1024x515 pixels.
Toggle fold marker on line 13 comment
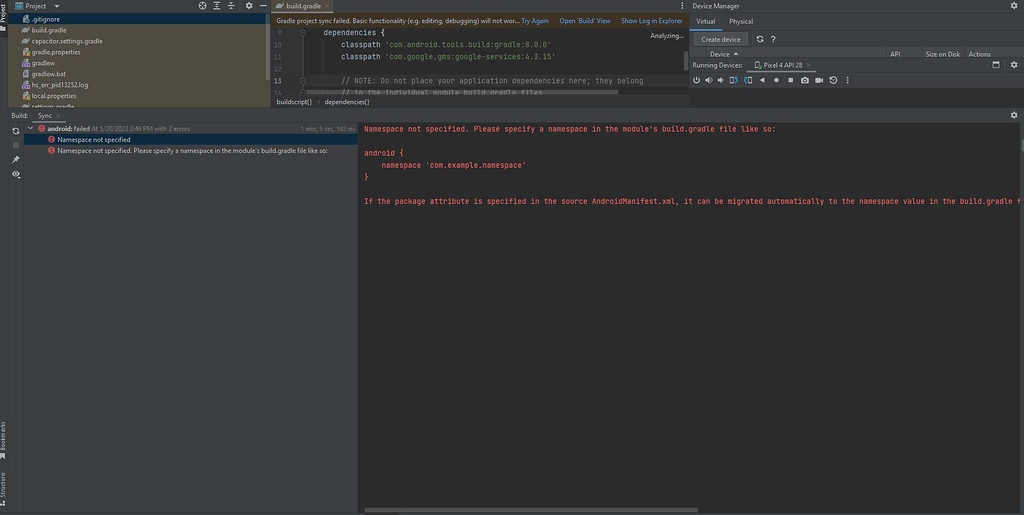pos(303,81)
